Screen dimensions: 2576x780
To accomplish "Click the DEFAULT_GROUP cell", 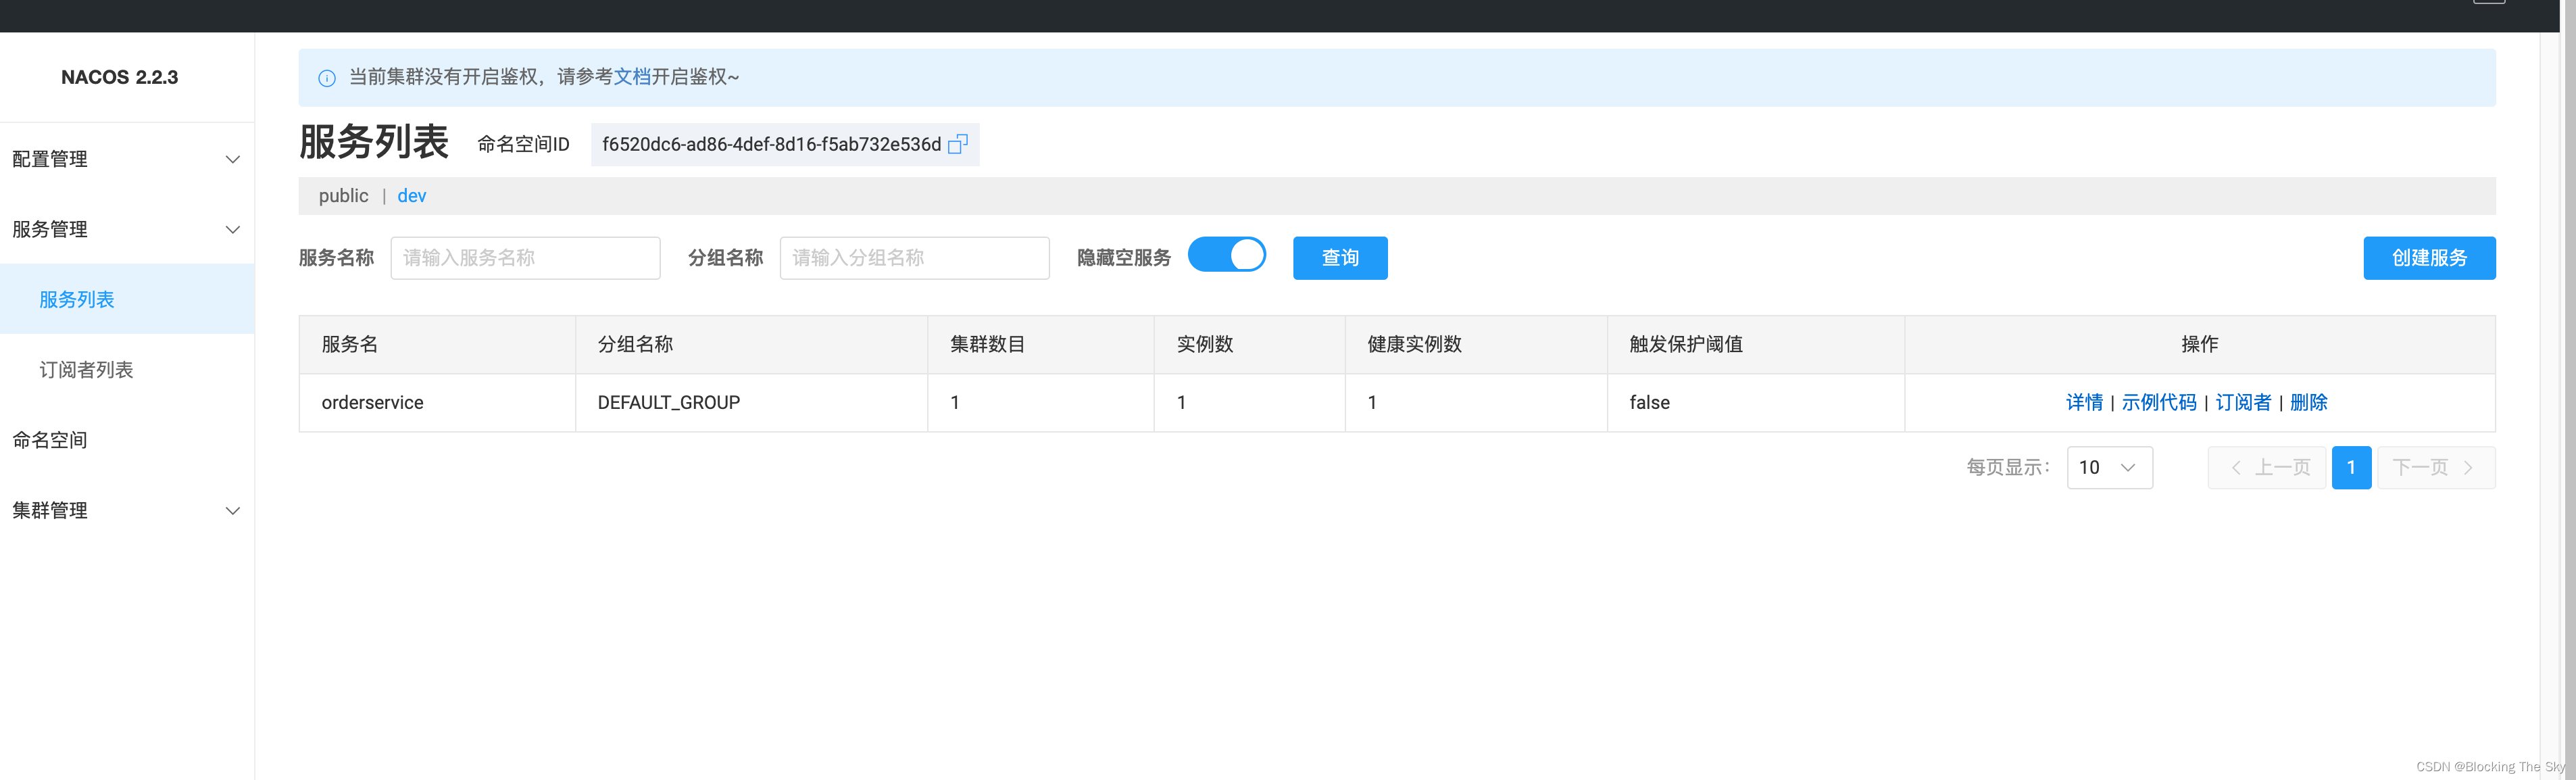I will pyautogui.click(x=751, y=403).
